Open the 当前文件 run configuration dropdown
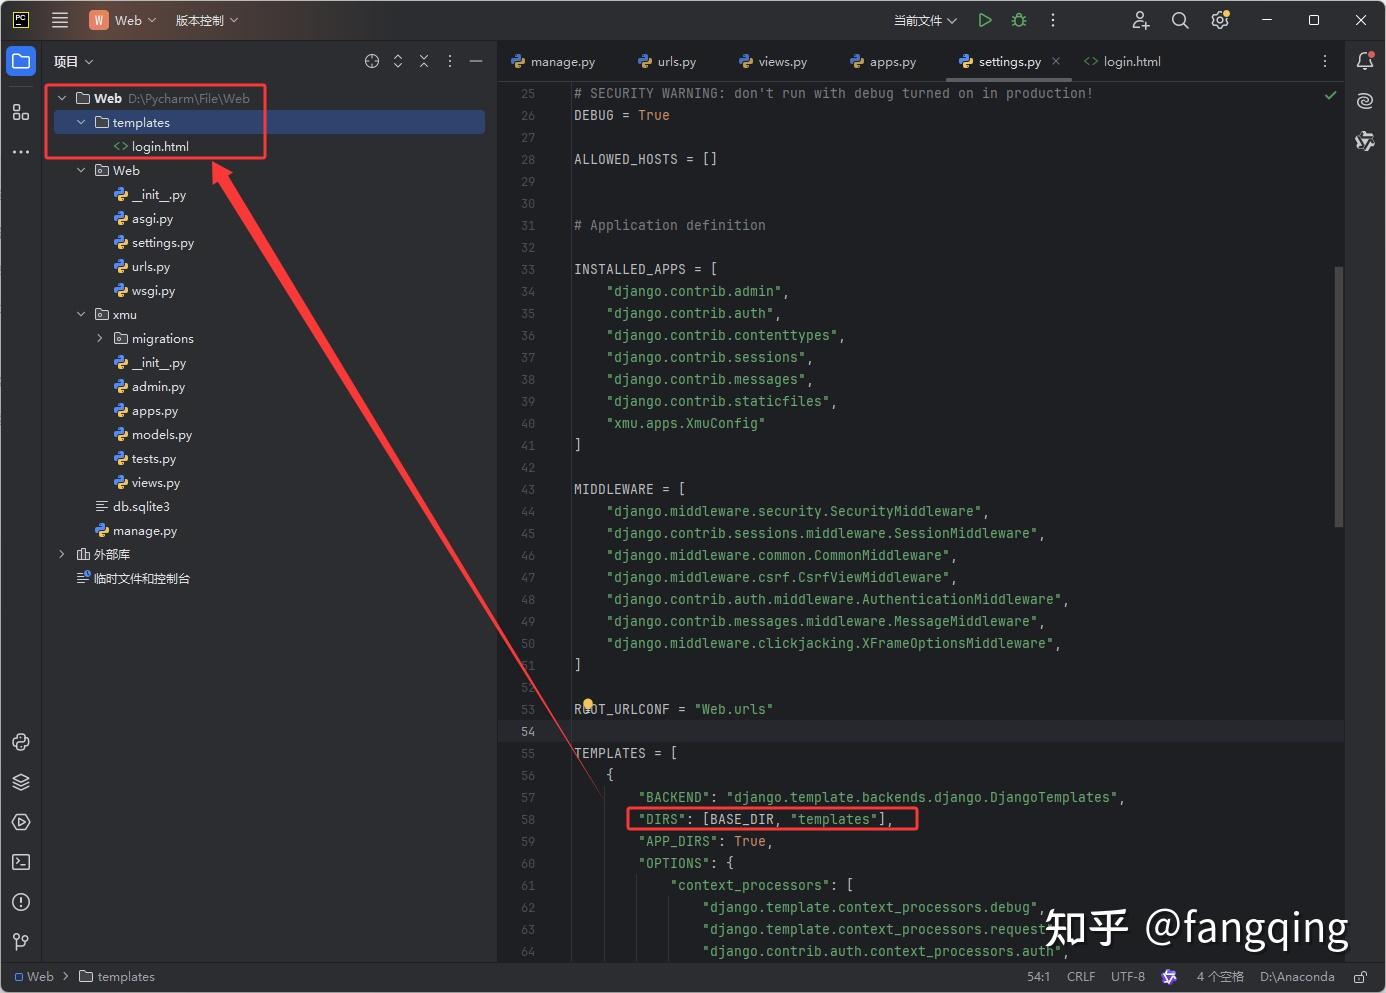1386x993 pixels. 925,20
